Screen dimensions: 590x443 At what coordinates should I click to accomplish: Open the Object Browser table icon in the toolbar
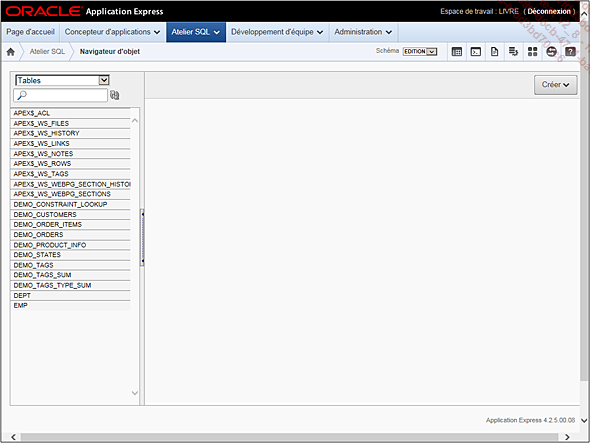[x=456, y=52]
